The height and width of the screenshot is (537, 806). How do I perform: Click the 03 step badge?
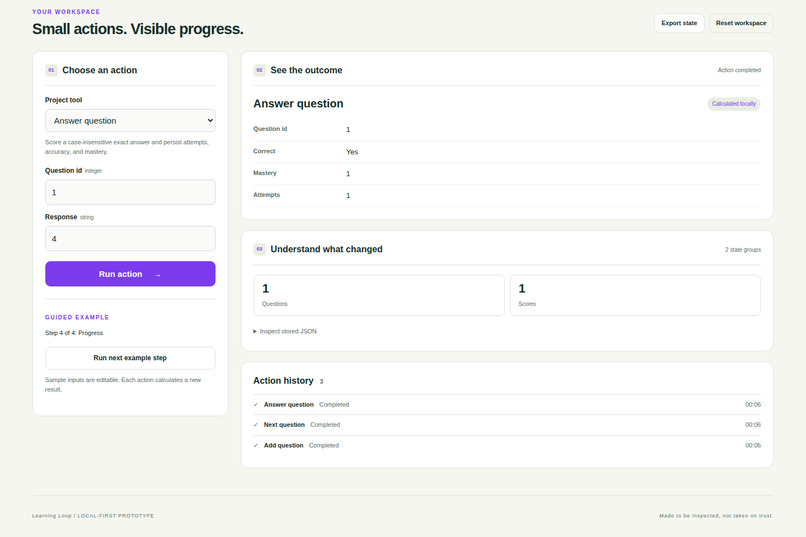(x=259, y=249)
